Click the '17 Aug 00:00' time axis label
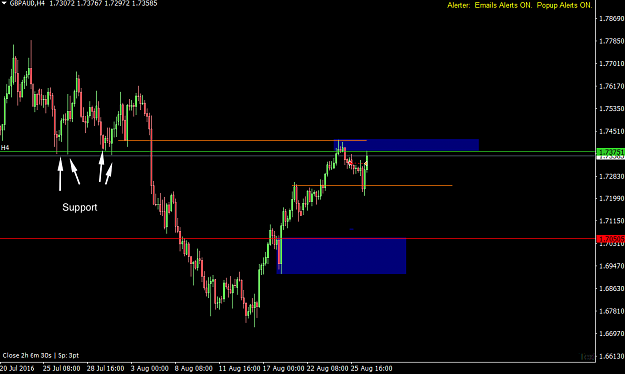 [283, 368]
